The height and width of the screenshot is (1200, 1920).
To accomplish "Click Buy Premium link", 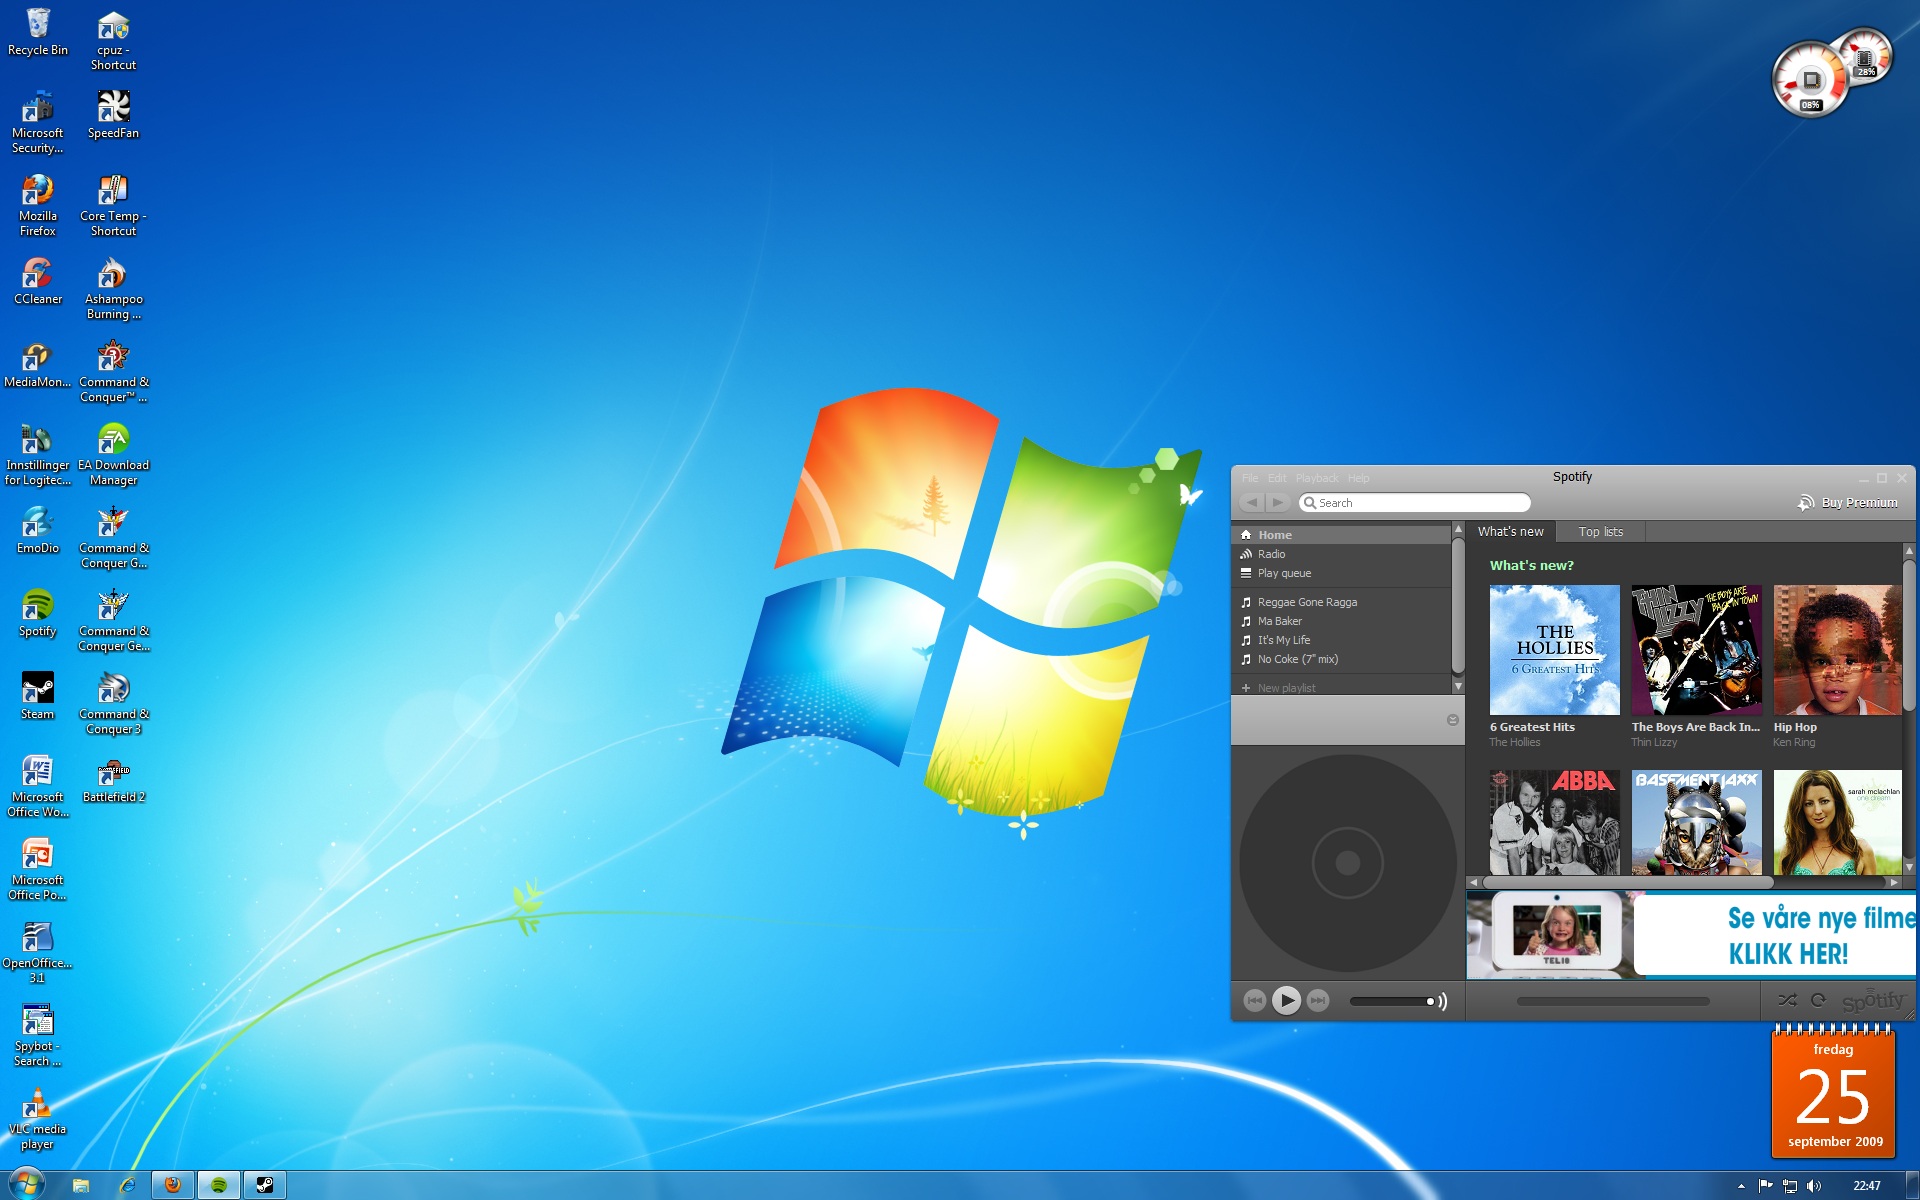I will [1858, 503].
